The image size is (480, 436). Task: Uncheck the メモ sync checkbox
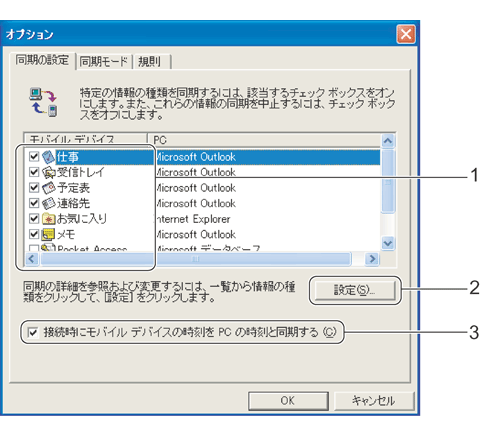pyautogui.click(x=34, y=234)
